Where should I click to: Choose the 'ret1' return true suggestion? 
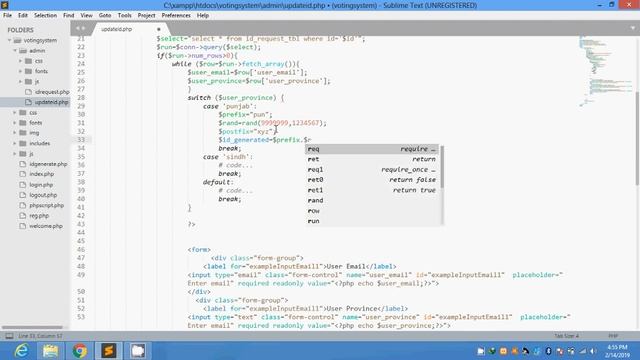(371, 190)
